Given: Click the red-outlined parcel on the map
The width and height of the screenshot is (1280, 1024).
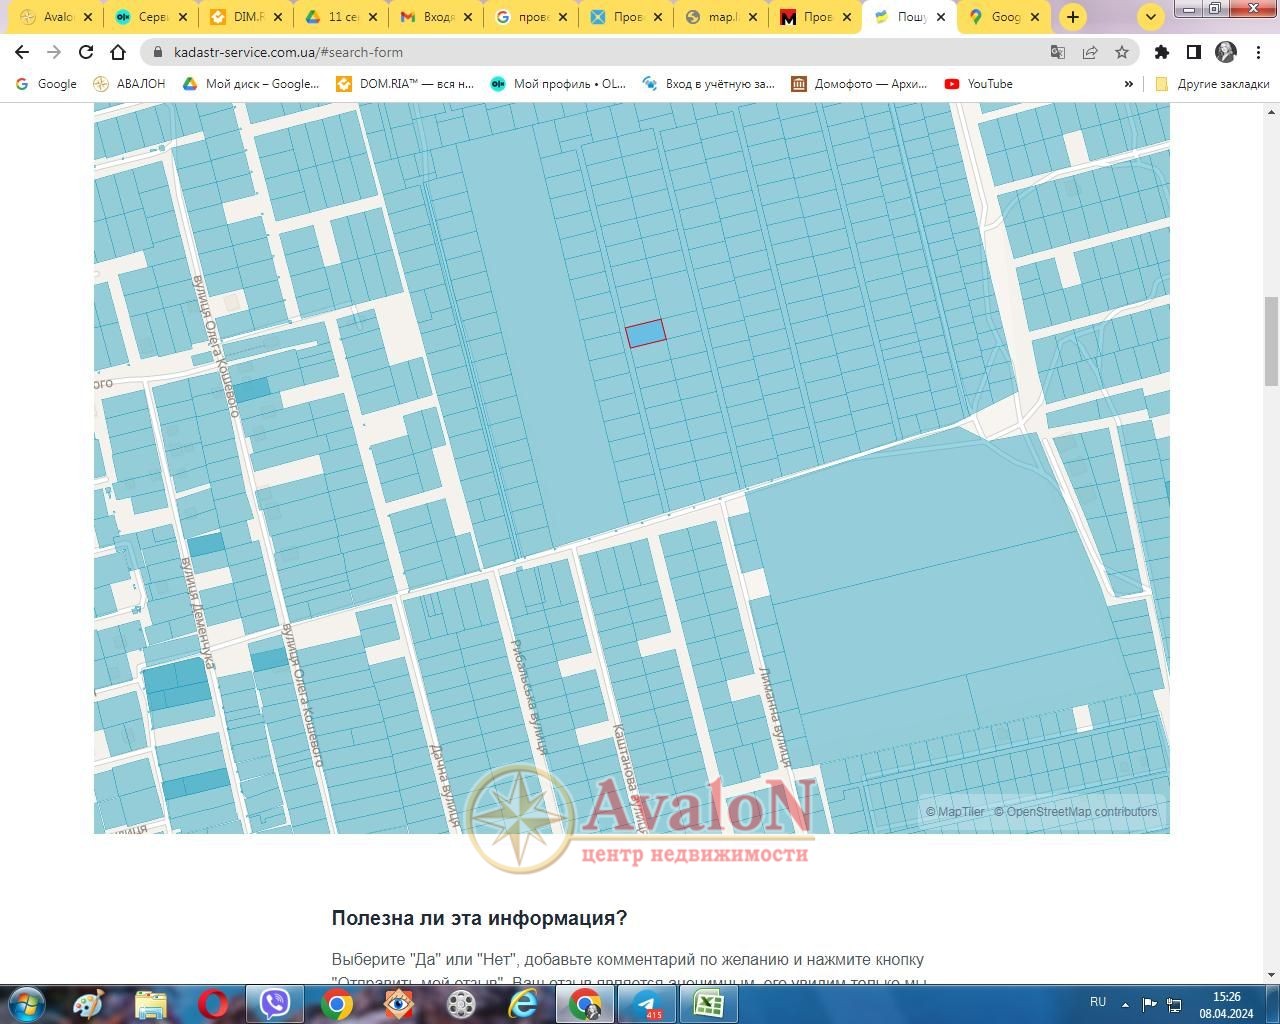Looking at the screenshot, I should point(645,333).
